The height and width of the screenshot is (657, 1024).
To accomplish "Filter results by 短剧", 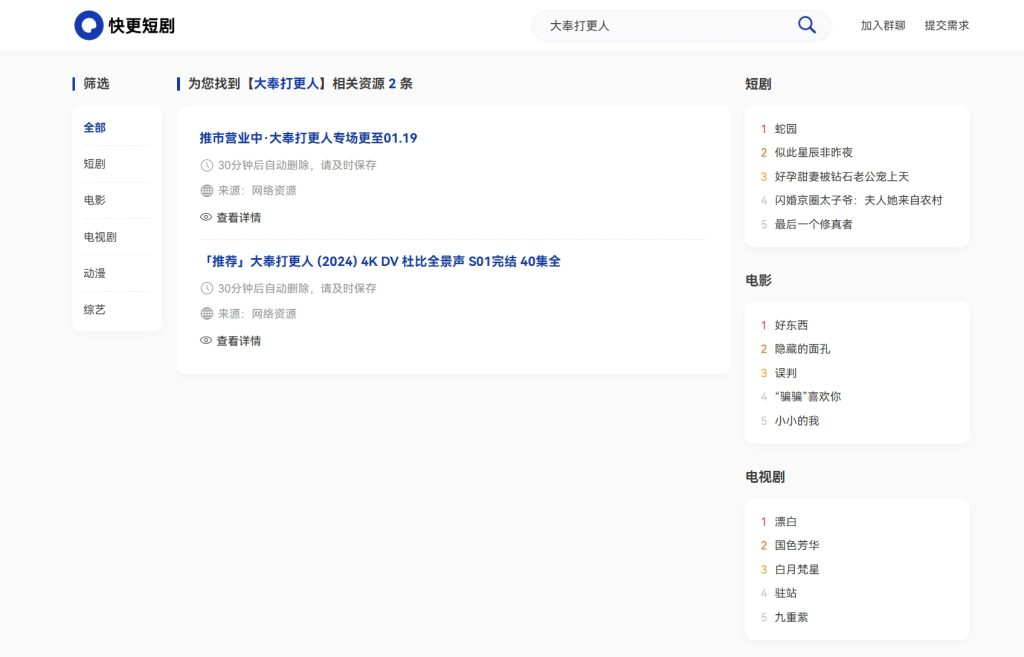I will point(95,164).
